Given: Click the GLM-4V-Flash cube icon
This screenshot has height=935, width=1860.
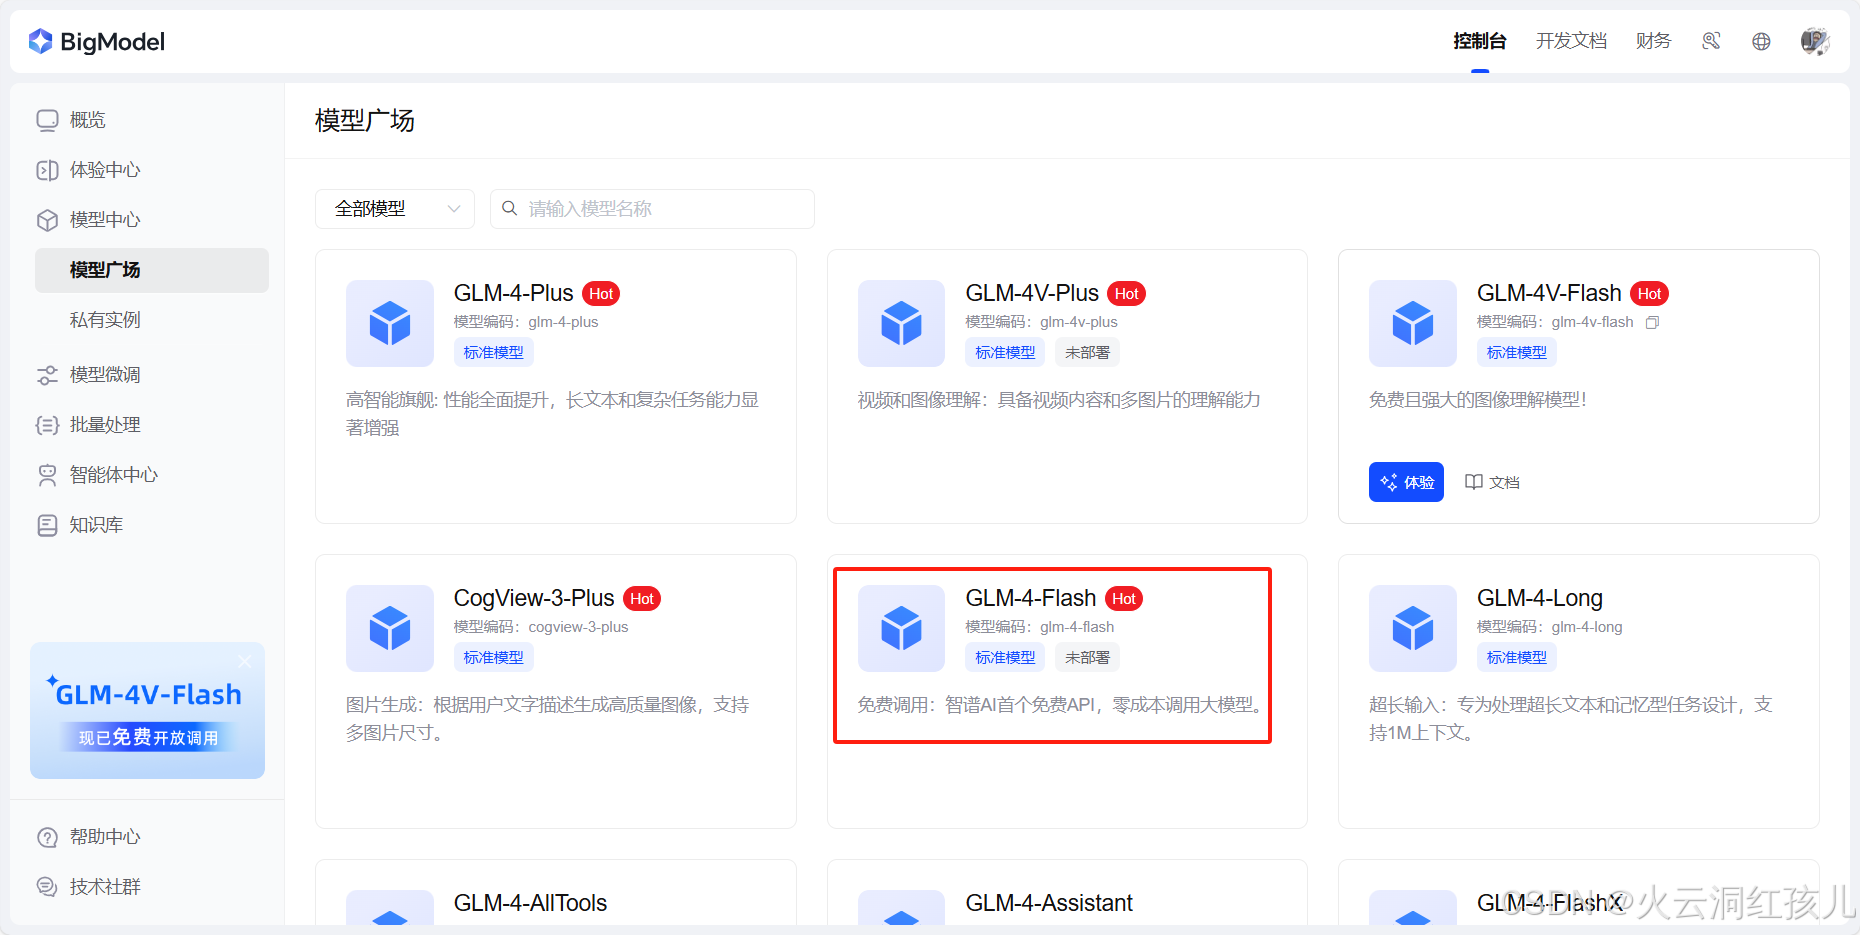Looking at the screenshot, I should click(x=1413, y=323).
